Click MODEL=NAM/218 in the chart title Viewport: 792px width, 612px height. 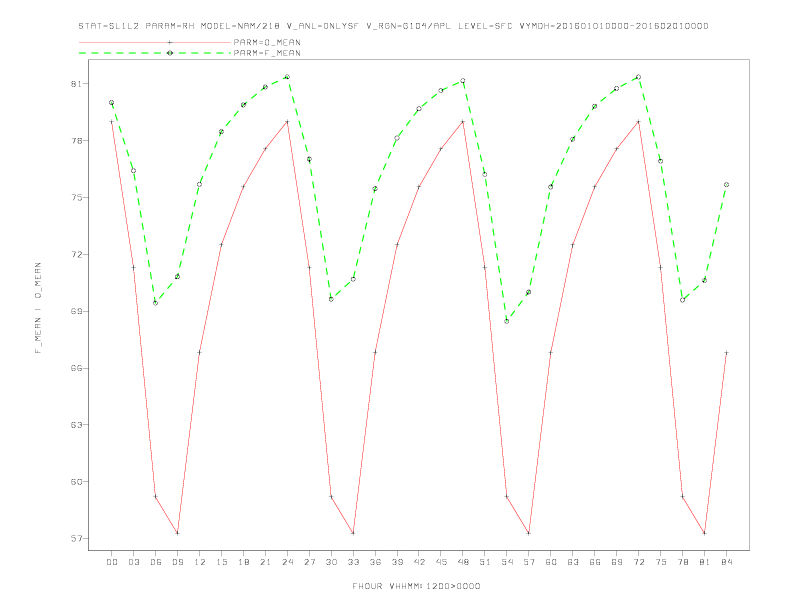click(240, 26)
